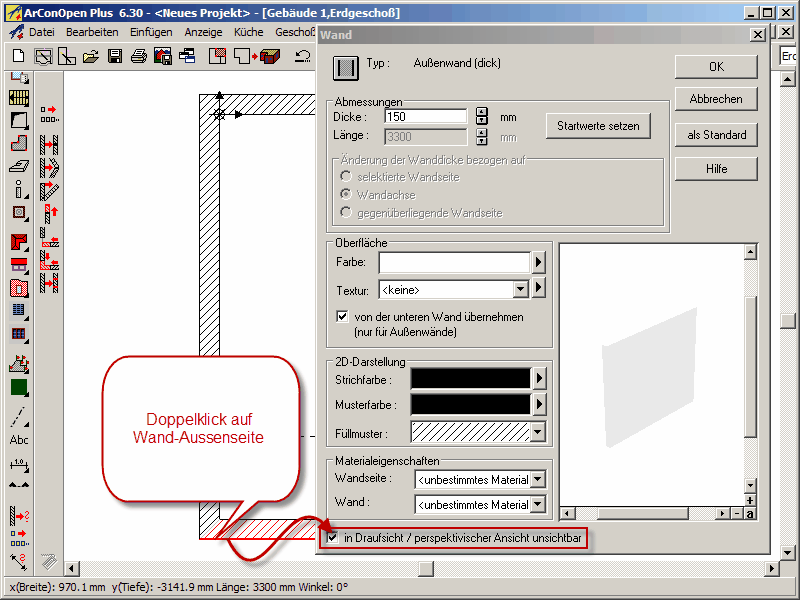
Task: Click the Print icon in toolbar
Action: 139,56
